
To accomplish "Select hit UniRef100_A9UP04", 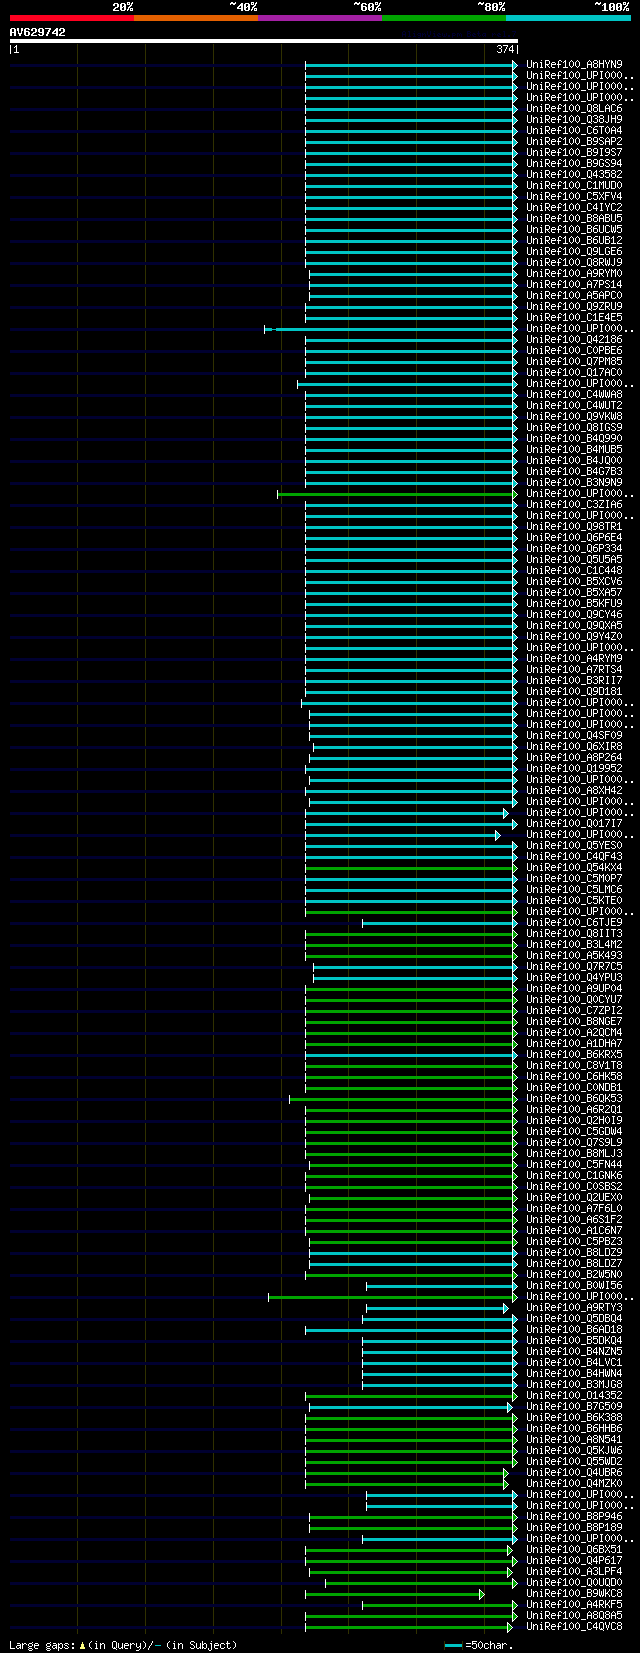I will coord(574,989).
